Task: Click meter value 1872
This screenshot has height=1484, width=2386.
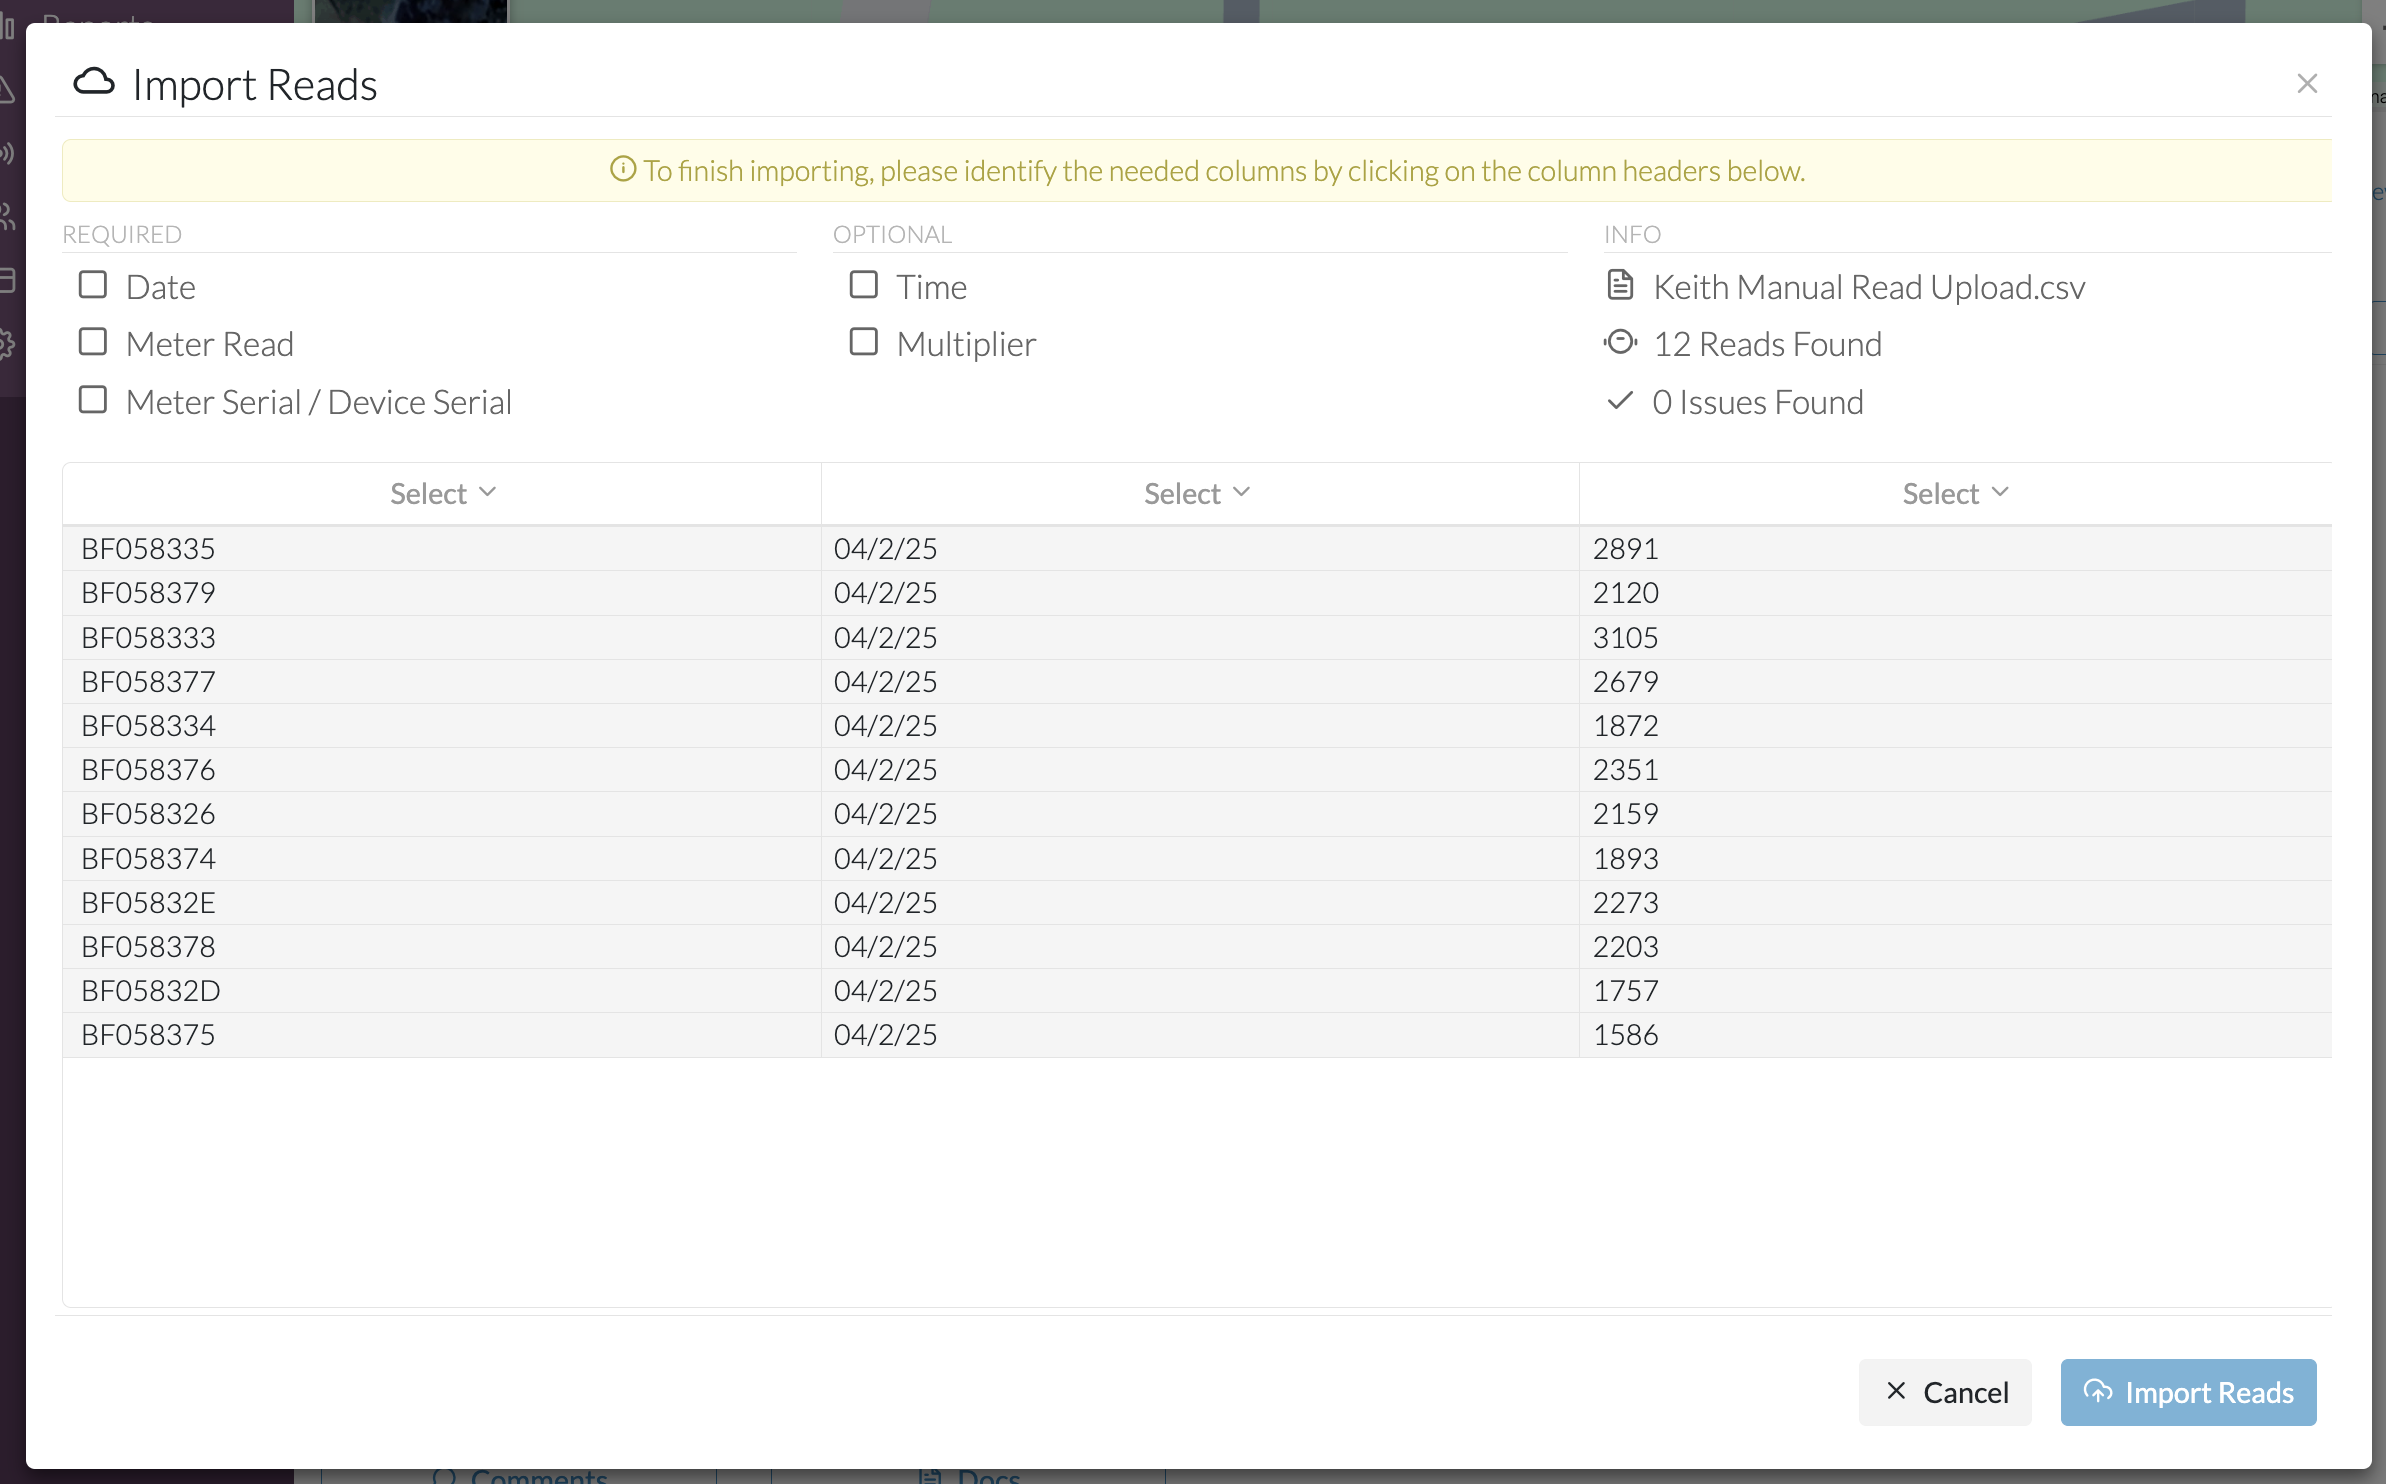Action: point(1625,725)
